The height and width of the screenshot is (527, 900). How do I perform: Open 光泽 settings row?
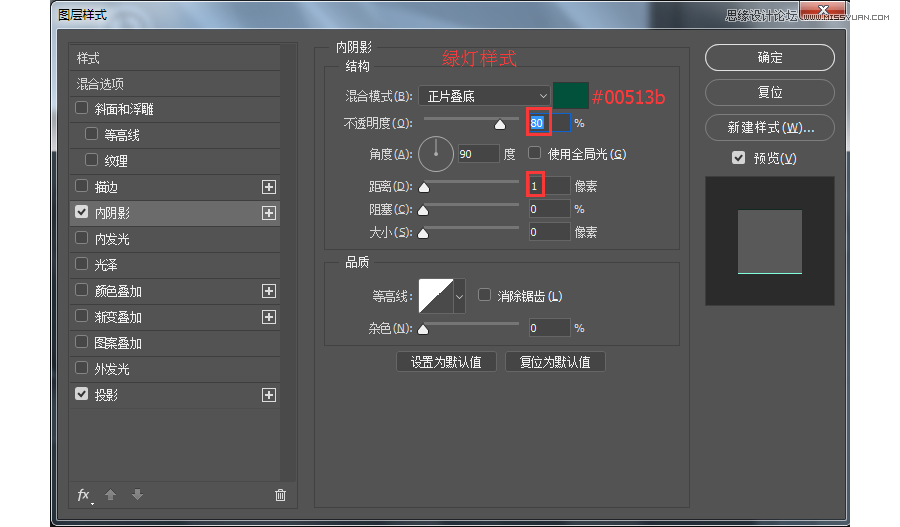click(174, 265)
